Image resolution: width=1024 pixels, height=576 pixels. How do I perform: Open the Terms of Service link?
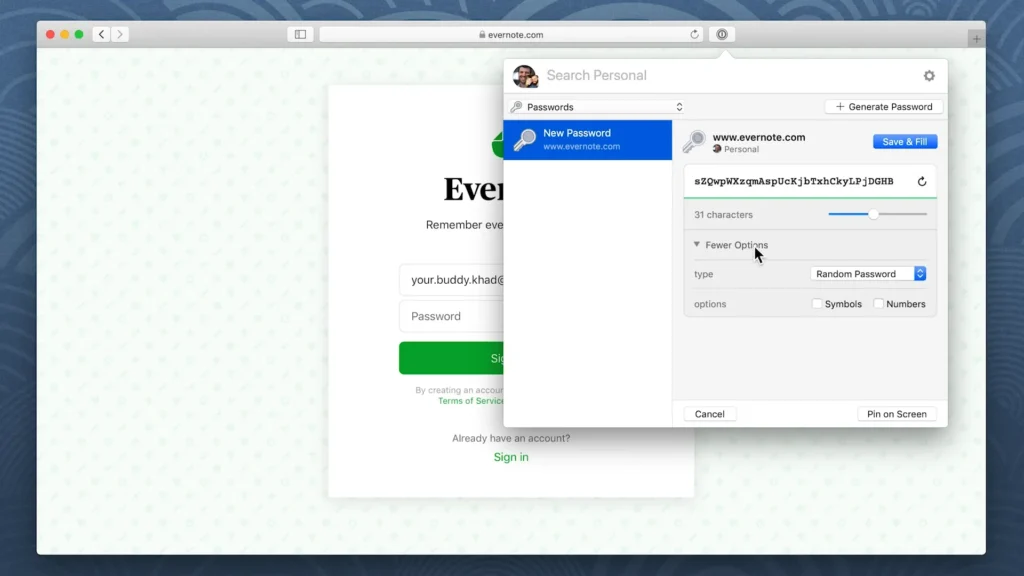471,401
